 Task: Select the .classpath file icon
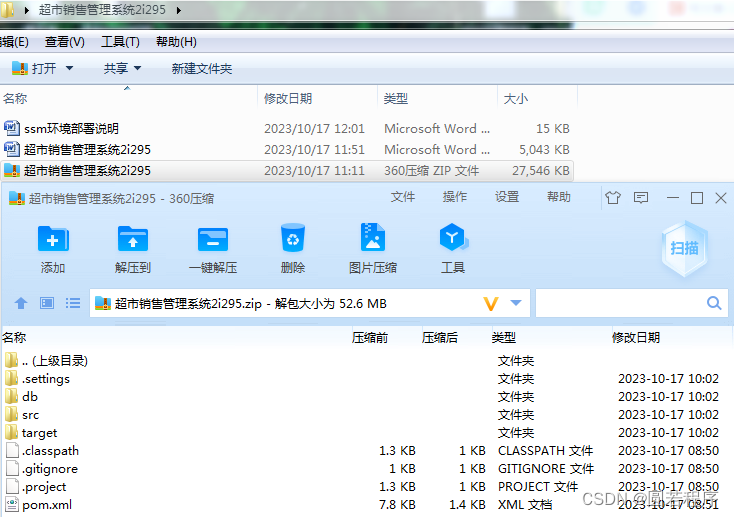[x=12, y=451]
